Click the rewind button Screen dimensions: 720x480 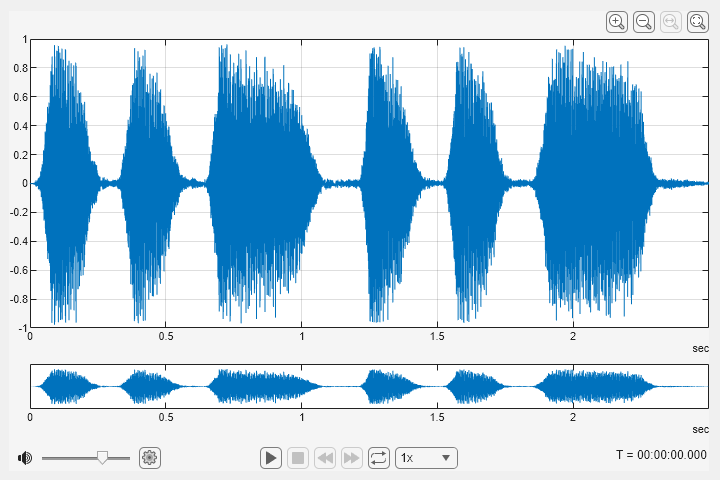tap(324, 458)
